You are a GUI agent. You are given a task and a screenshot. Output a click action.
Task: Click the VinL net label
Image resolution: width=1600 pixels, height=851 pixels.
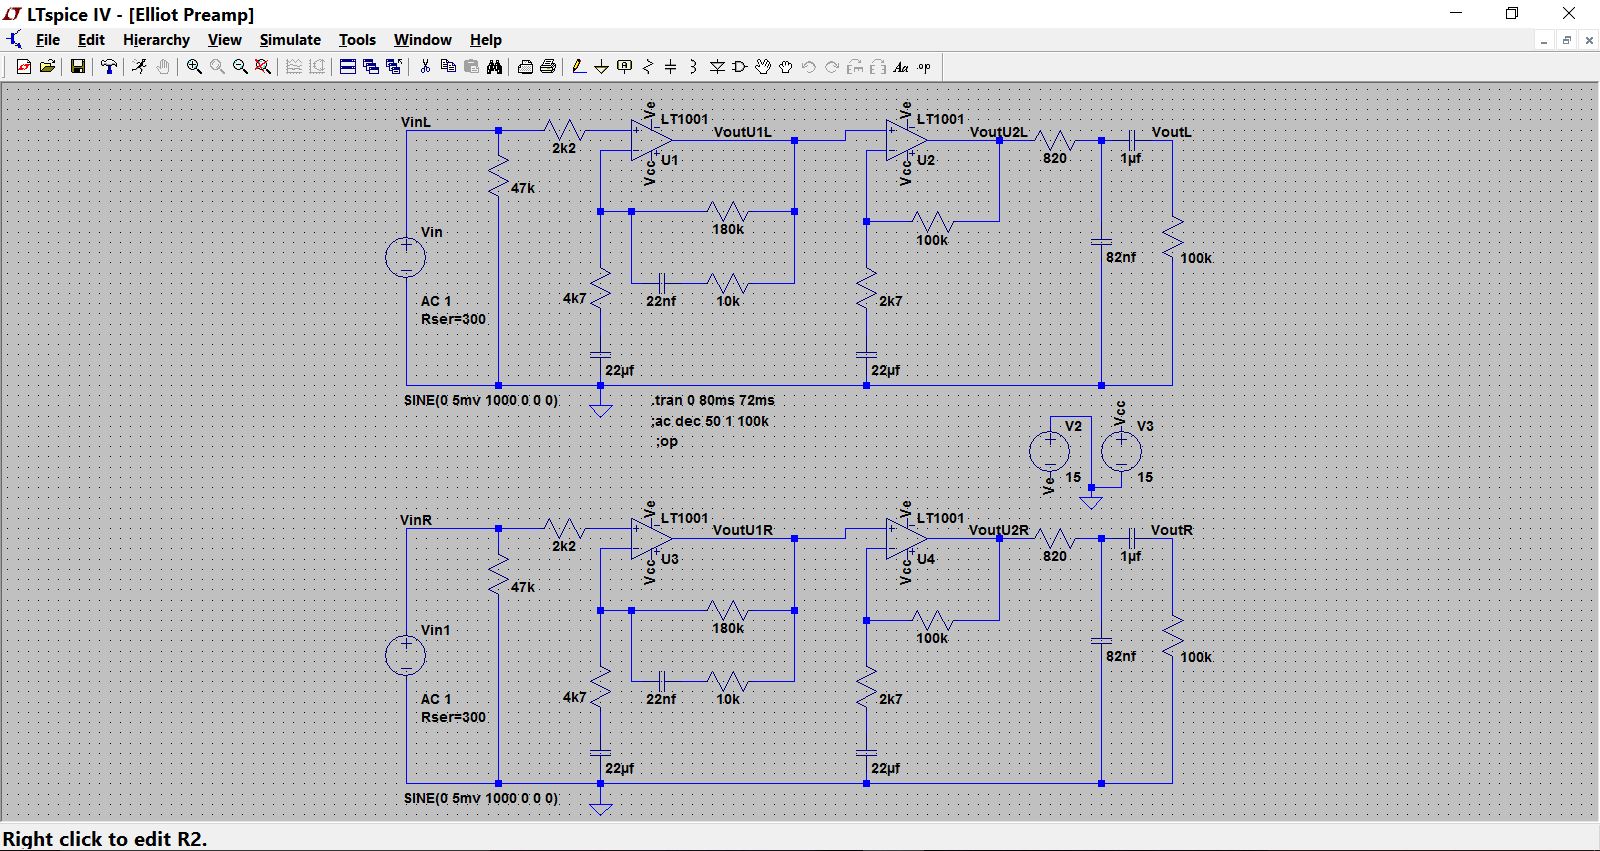(x=416, y=122)
